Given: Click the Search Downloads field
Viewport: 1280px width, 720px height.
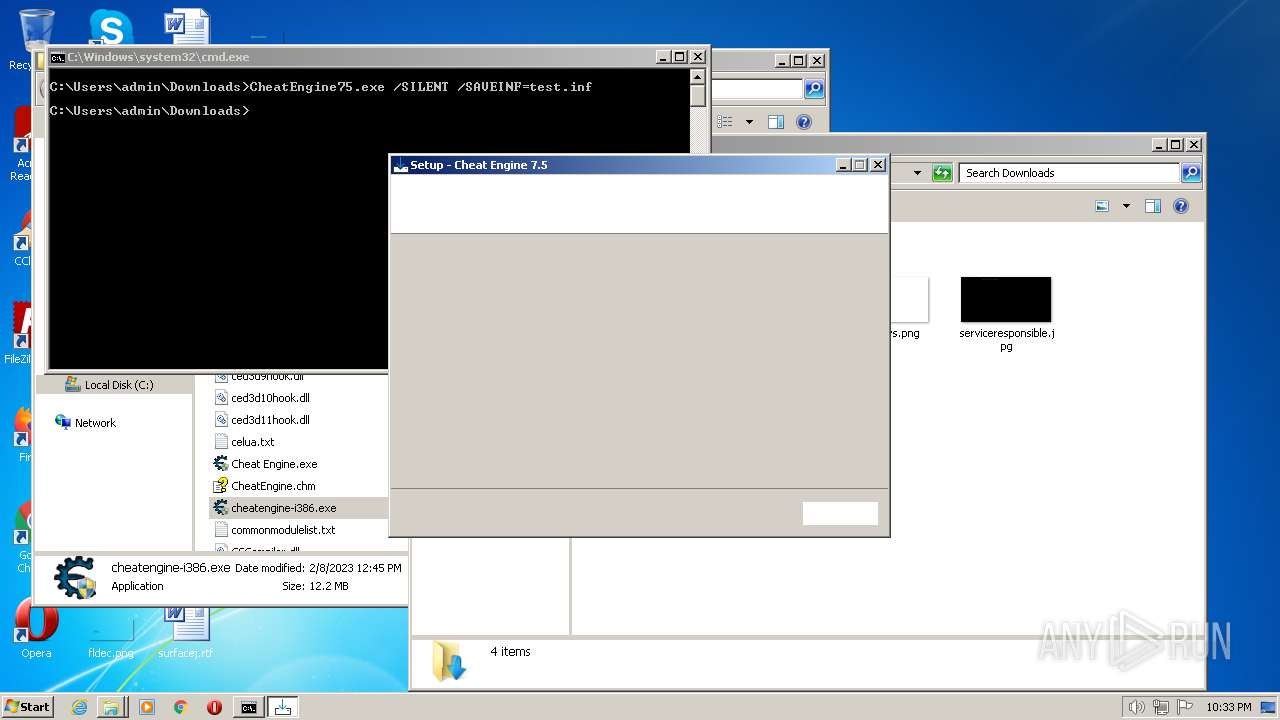Looking at the screenshot, I should pyautogui.click(x=1069, y=173).
